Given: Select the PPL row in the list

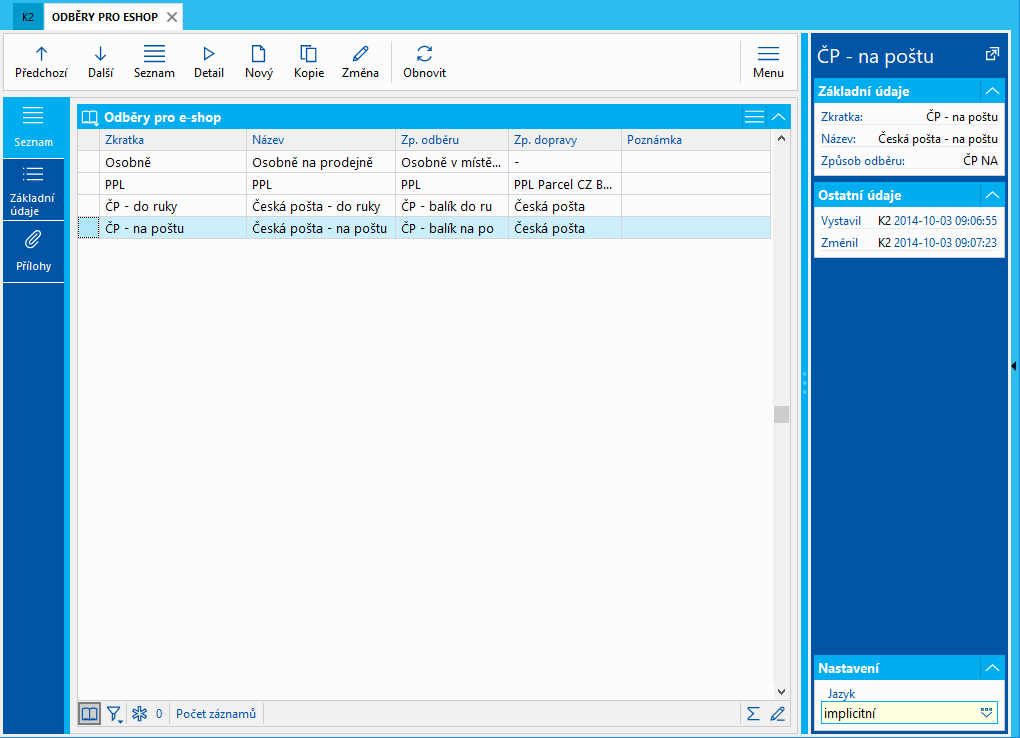Looking at the screenshot, I should point(174,185).
